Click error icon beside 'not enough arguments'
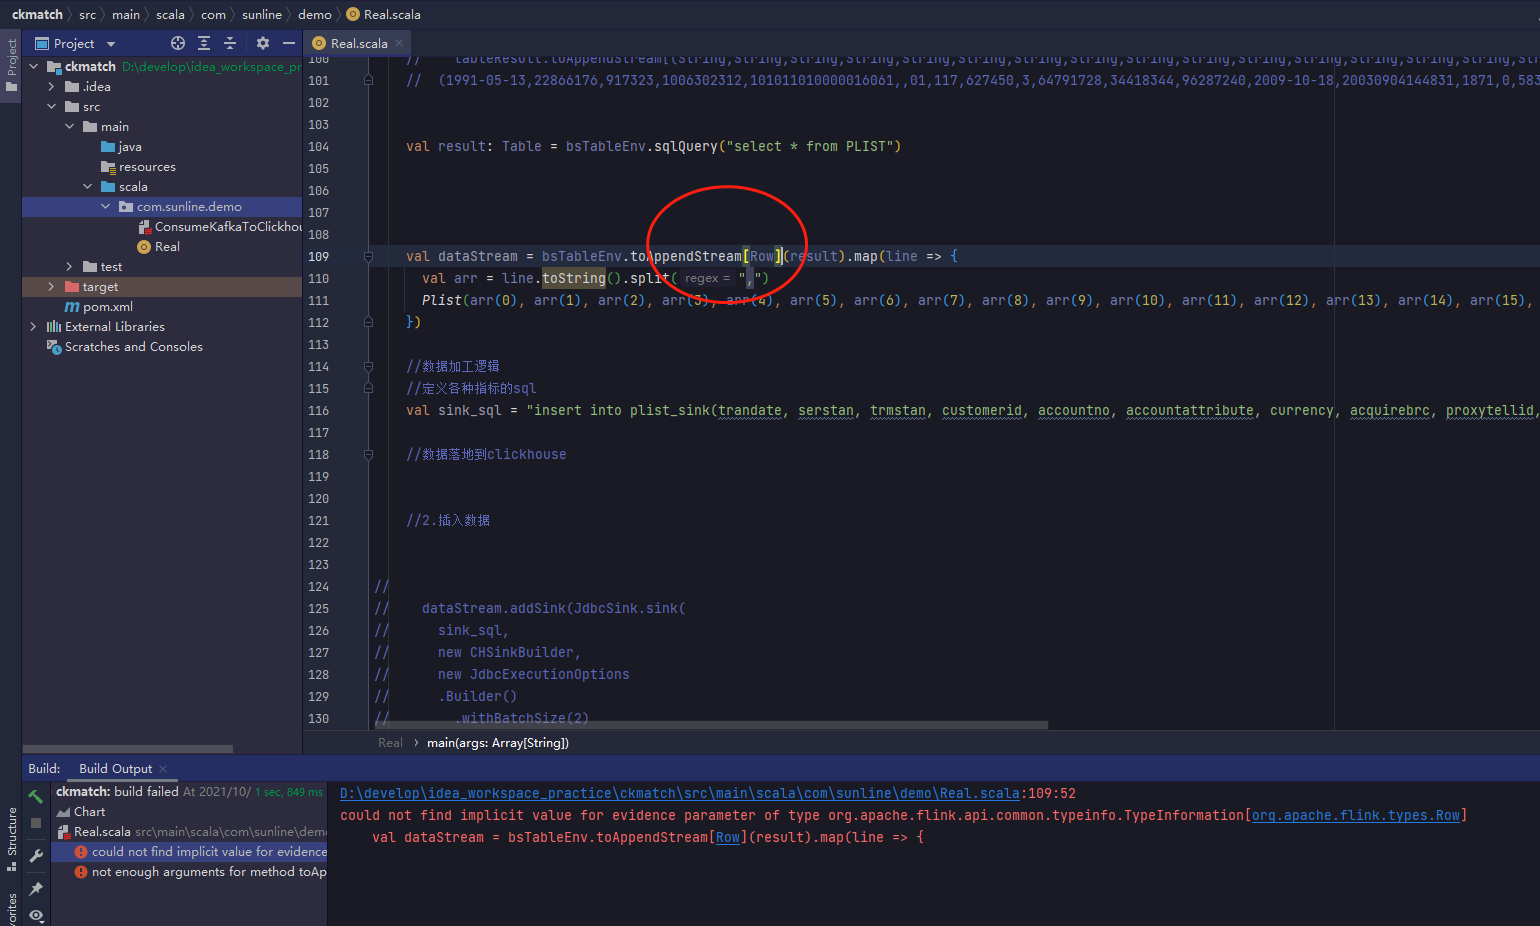Image resolution: width=1540 pixels, height=926 pixels. coord(81,872)
